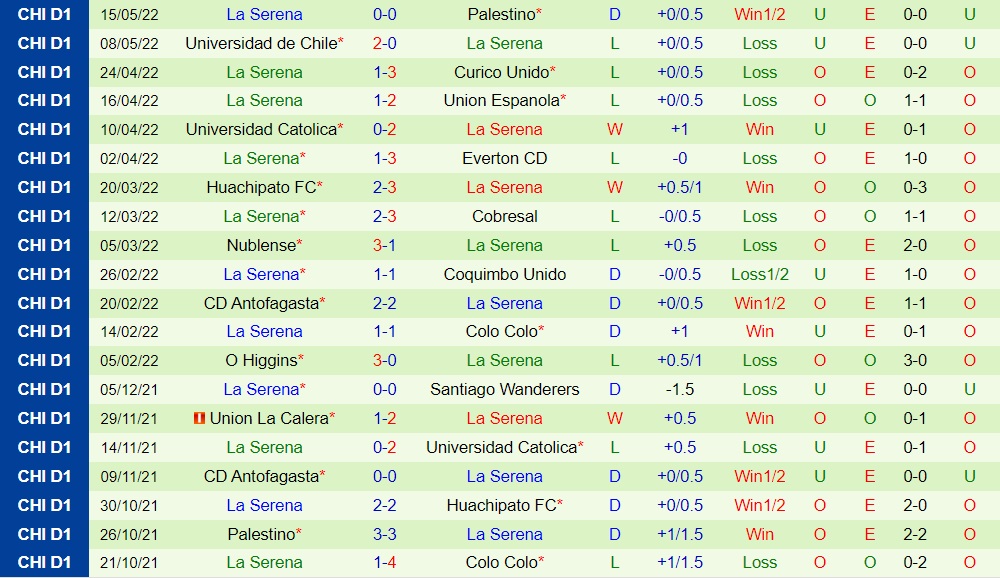1000x578 pixels.
Task: Select the Santiago Wanderers team name
Action: tap(505, 389)
